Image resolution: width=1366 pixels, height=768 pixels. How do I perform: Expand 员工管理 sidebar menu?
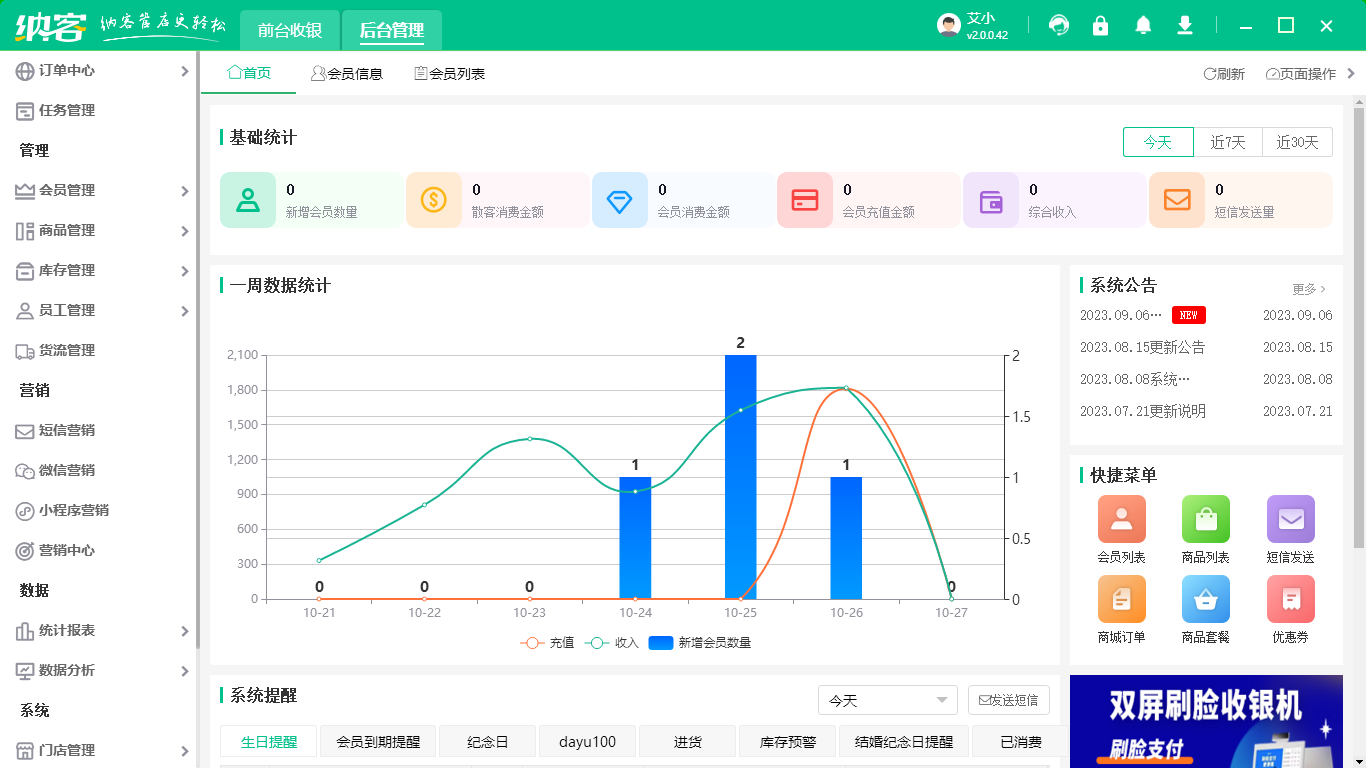(98, 310)
